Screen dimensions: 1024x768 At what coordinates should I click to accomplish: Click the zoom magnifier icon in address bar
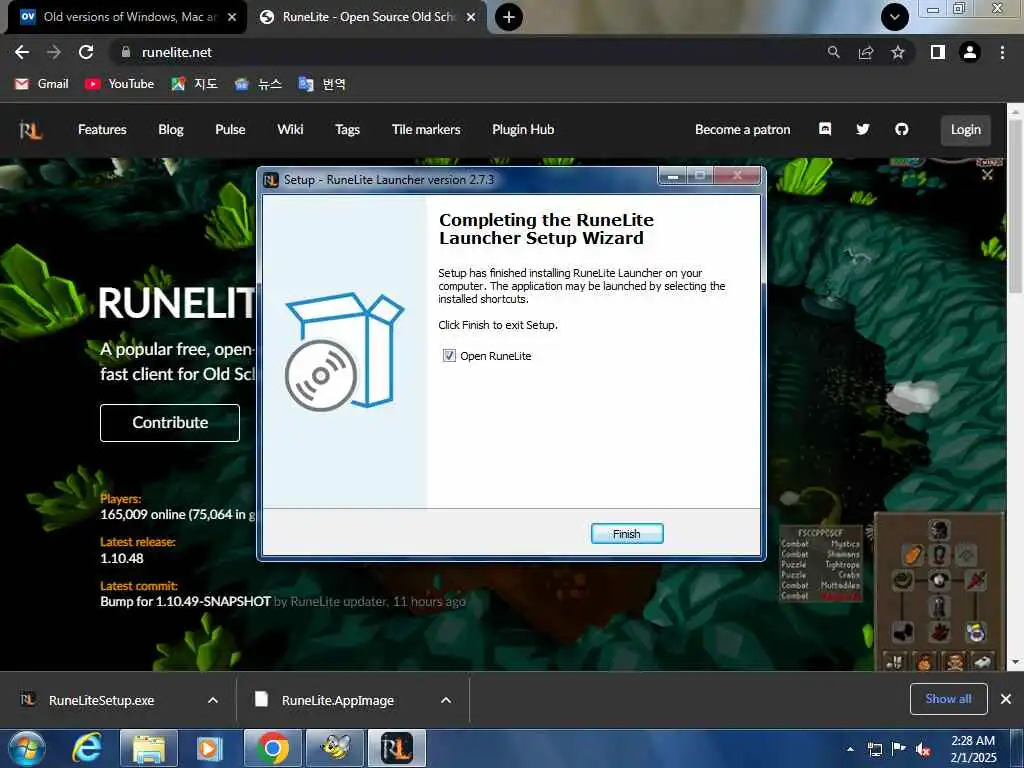[x=833, y=52]
